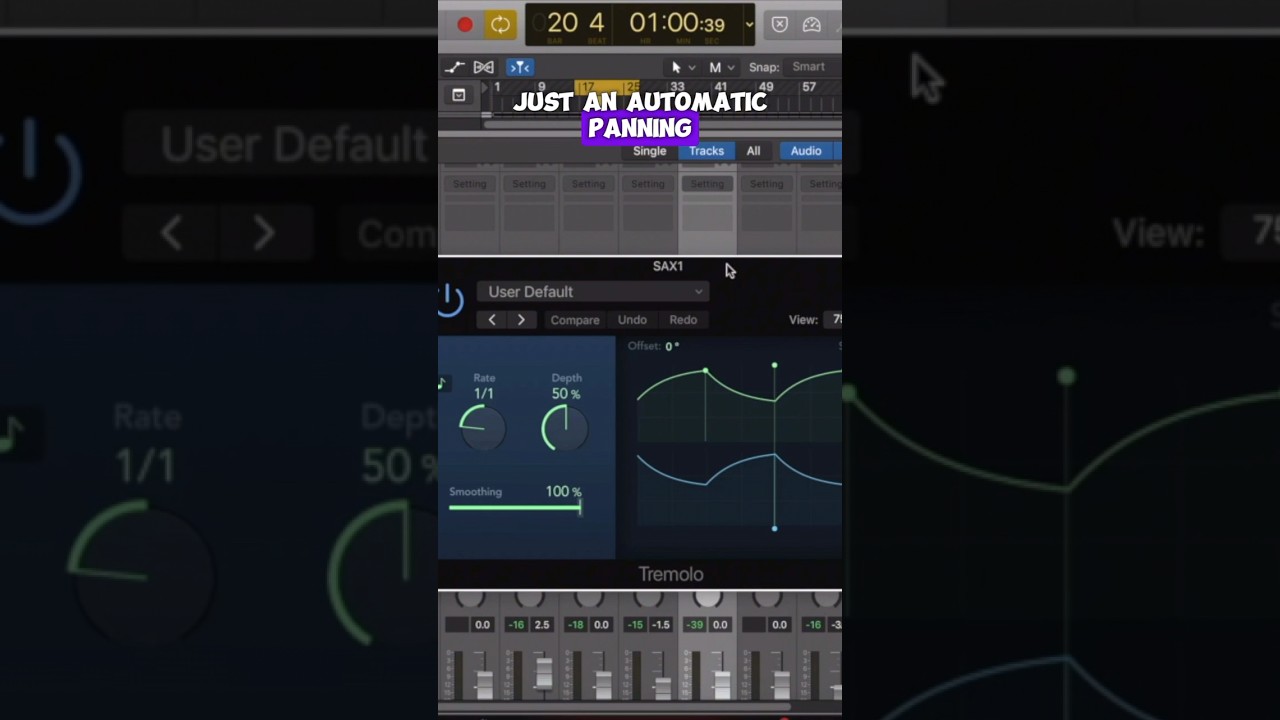The height and width of the screenshot is (720, 1280).
Task: Toggle the Audio channel filter button
Action: click(806, 151)
